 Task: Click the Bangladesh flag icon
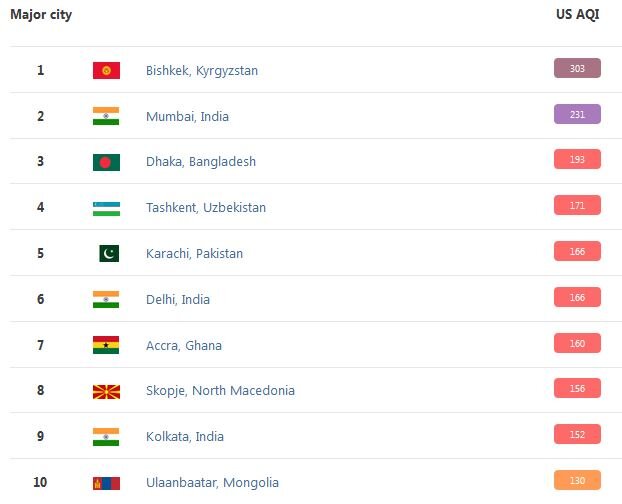[106, 162]
